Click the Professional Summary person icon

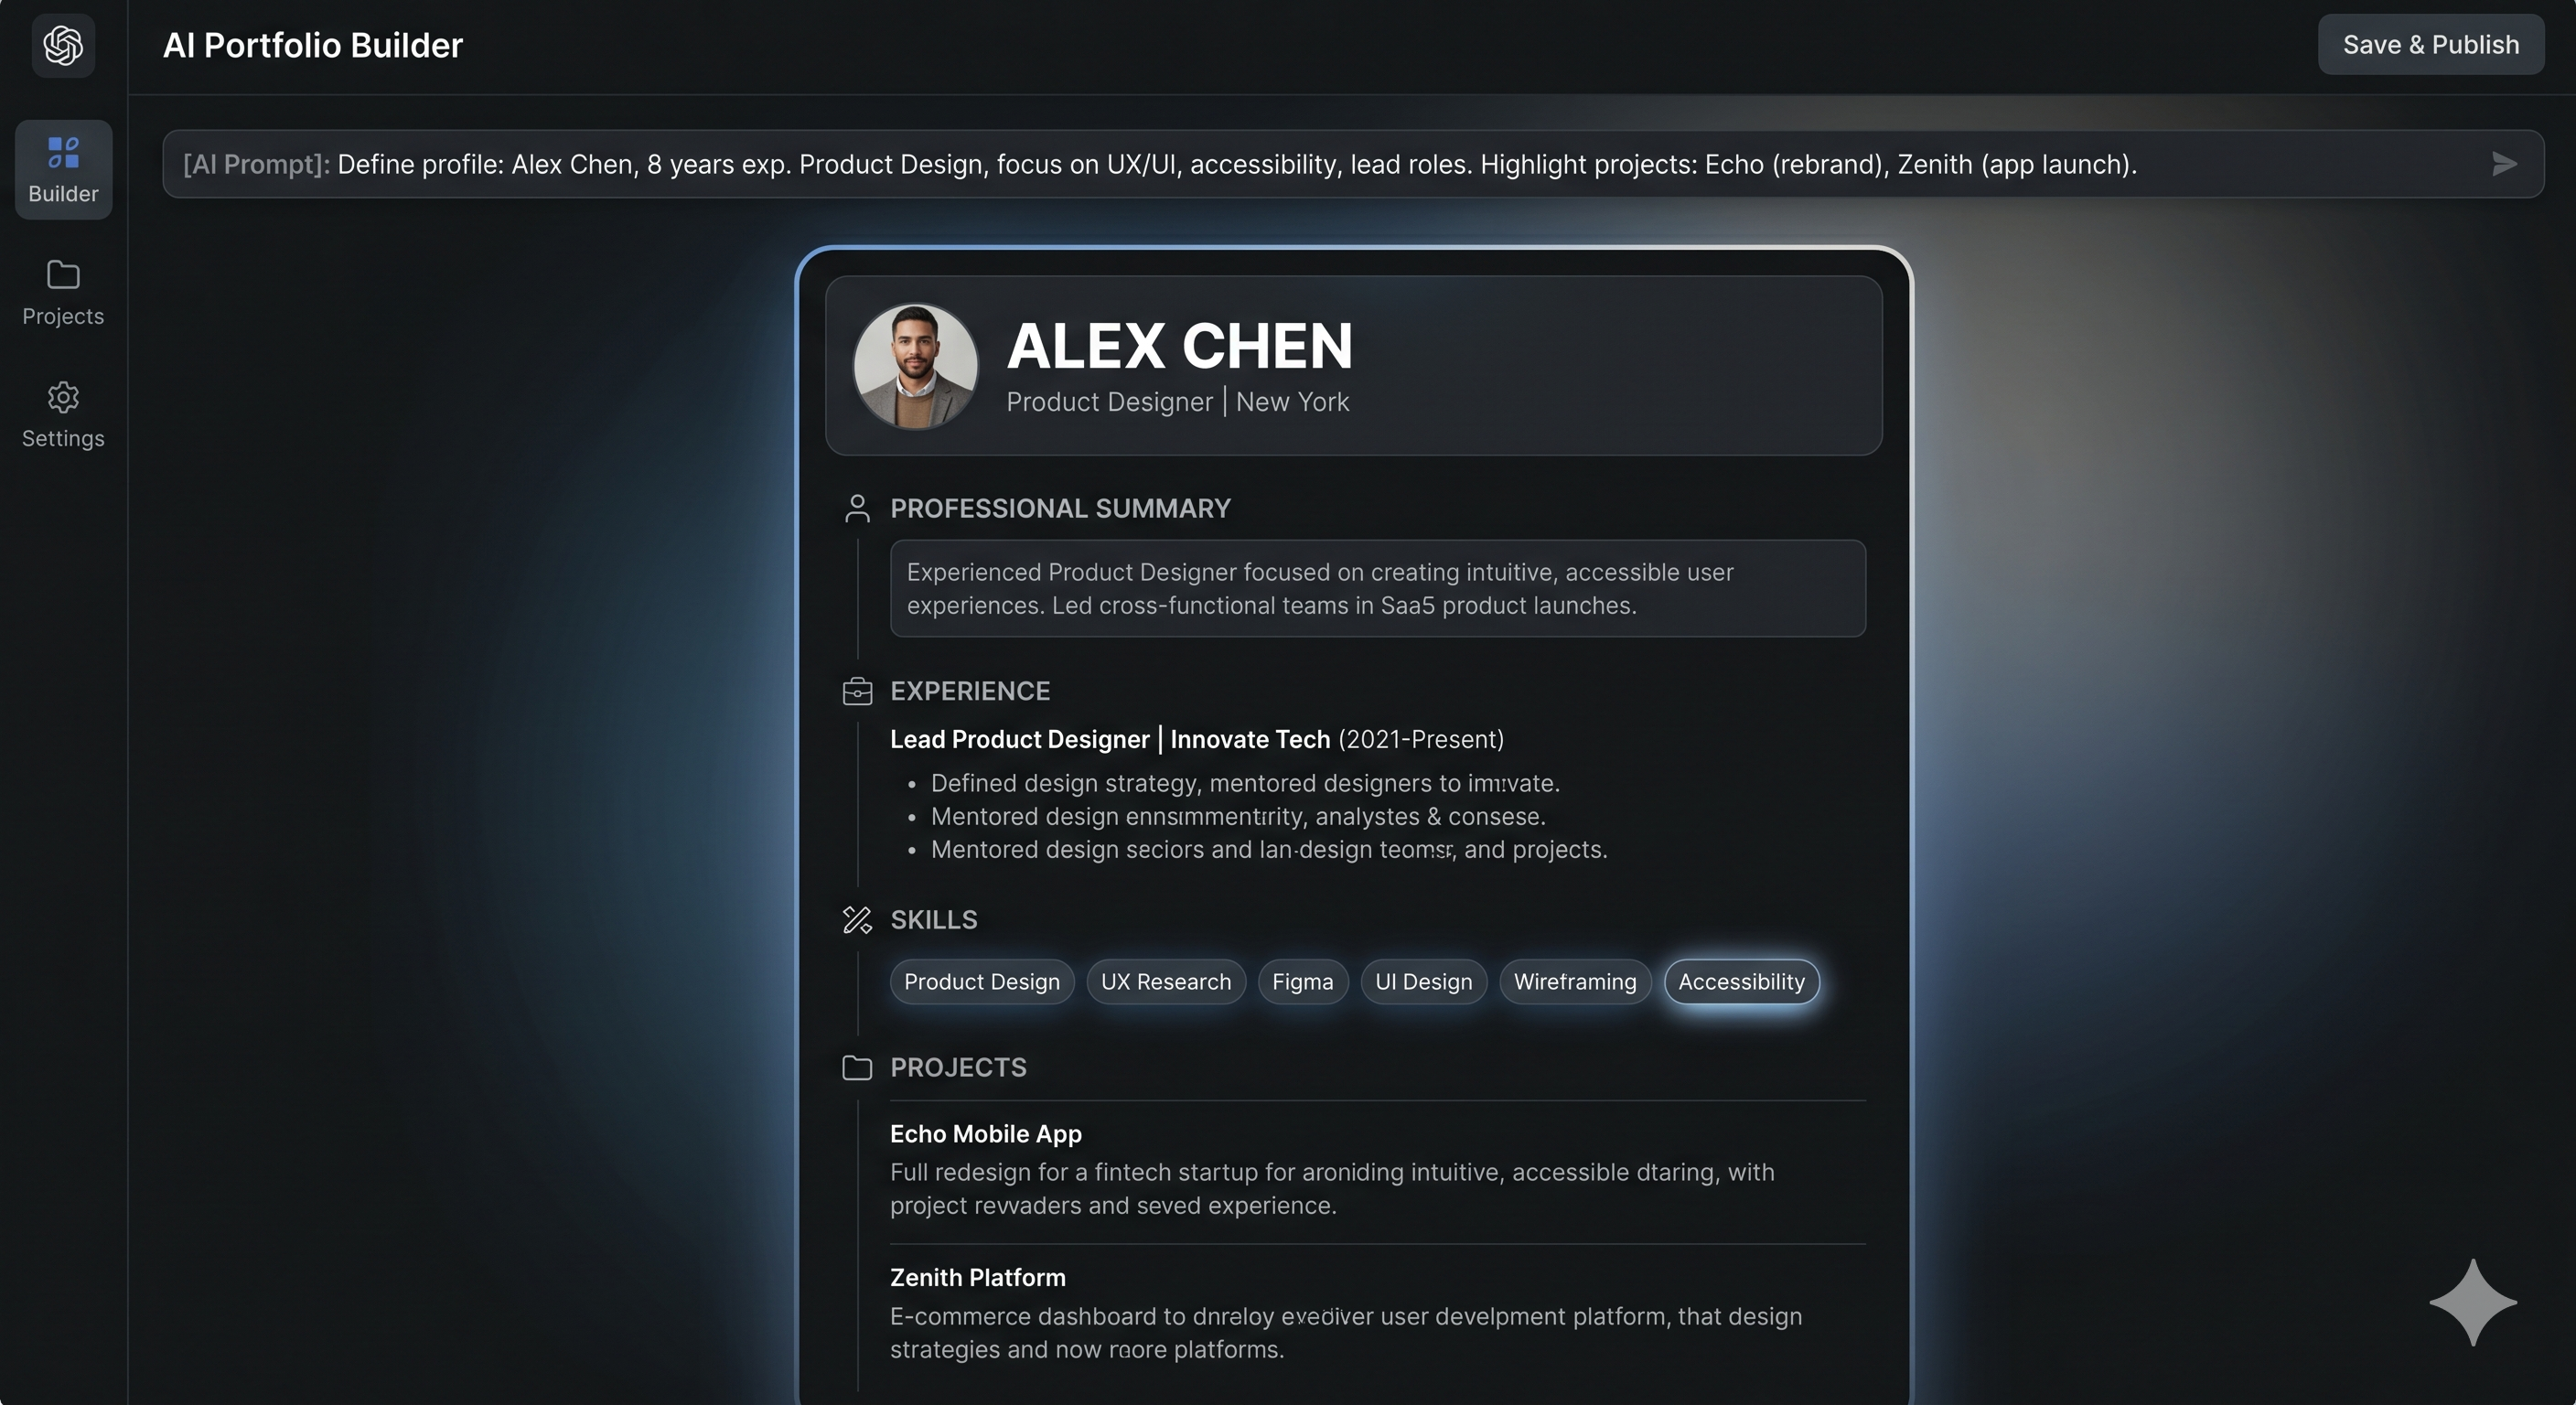pyautogui.click(x=857, y=508)
